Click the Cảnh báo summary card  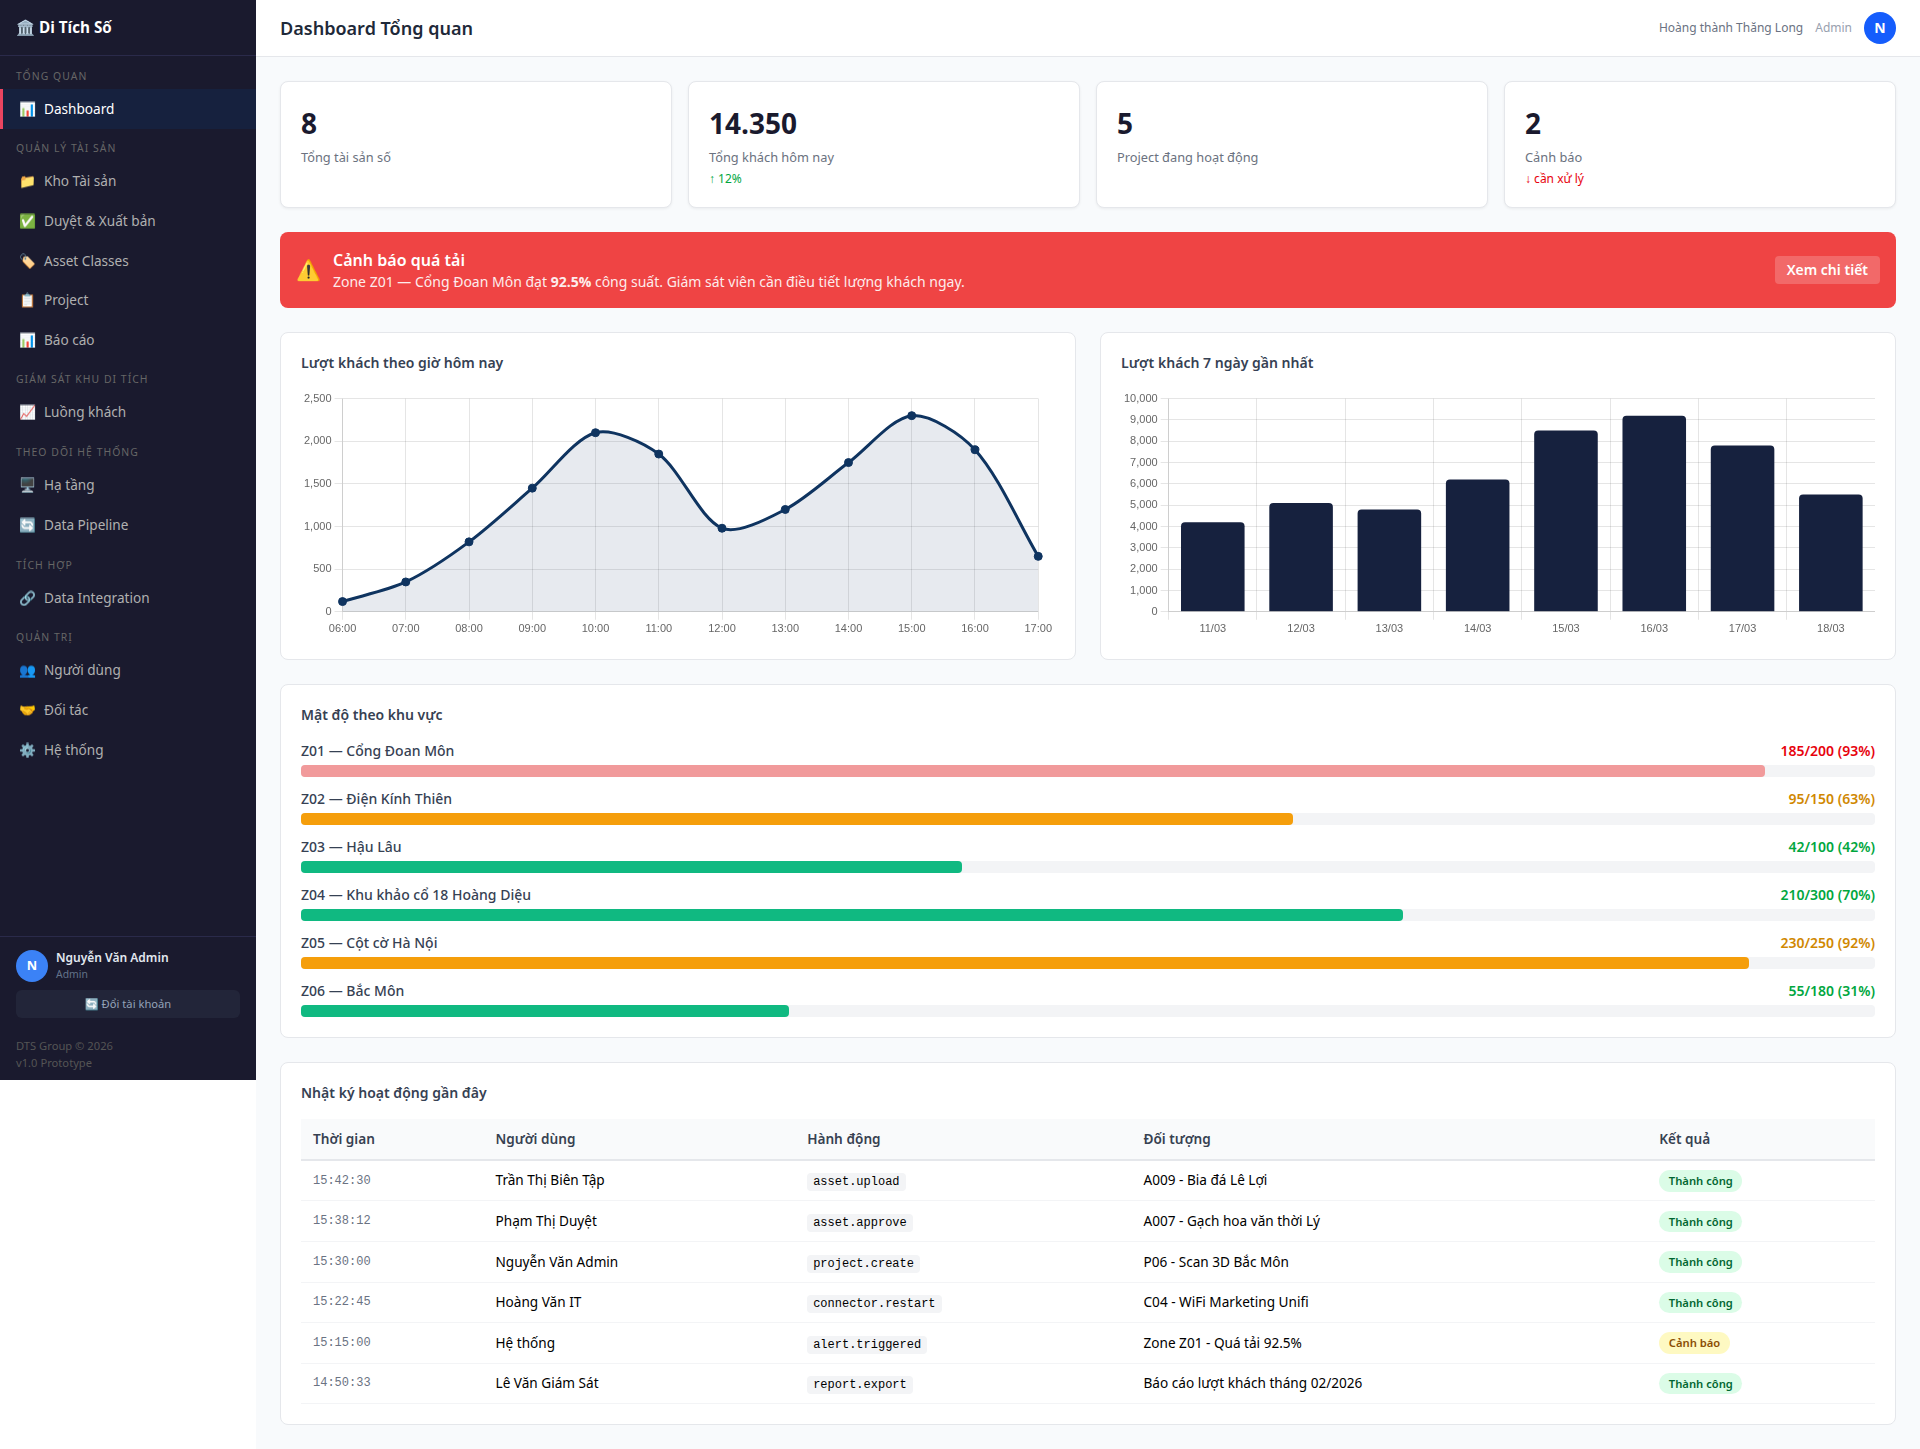coord(1699,145)
